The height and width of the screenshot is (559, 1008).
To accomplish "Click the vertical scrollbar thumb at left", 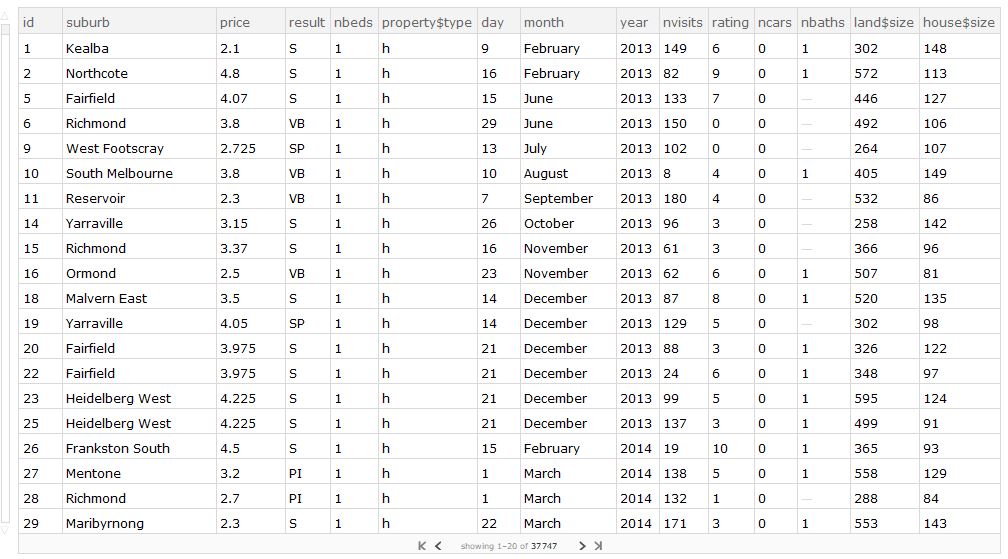I will (x=5, y=274).
